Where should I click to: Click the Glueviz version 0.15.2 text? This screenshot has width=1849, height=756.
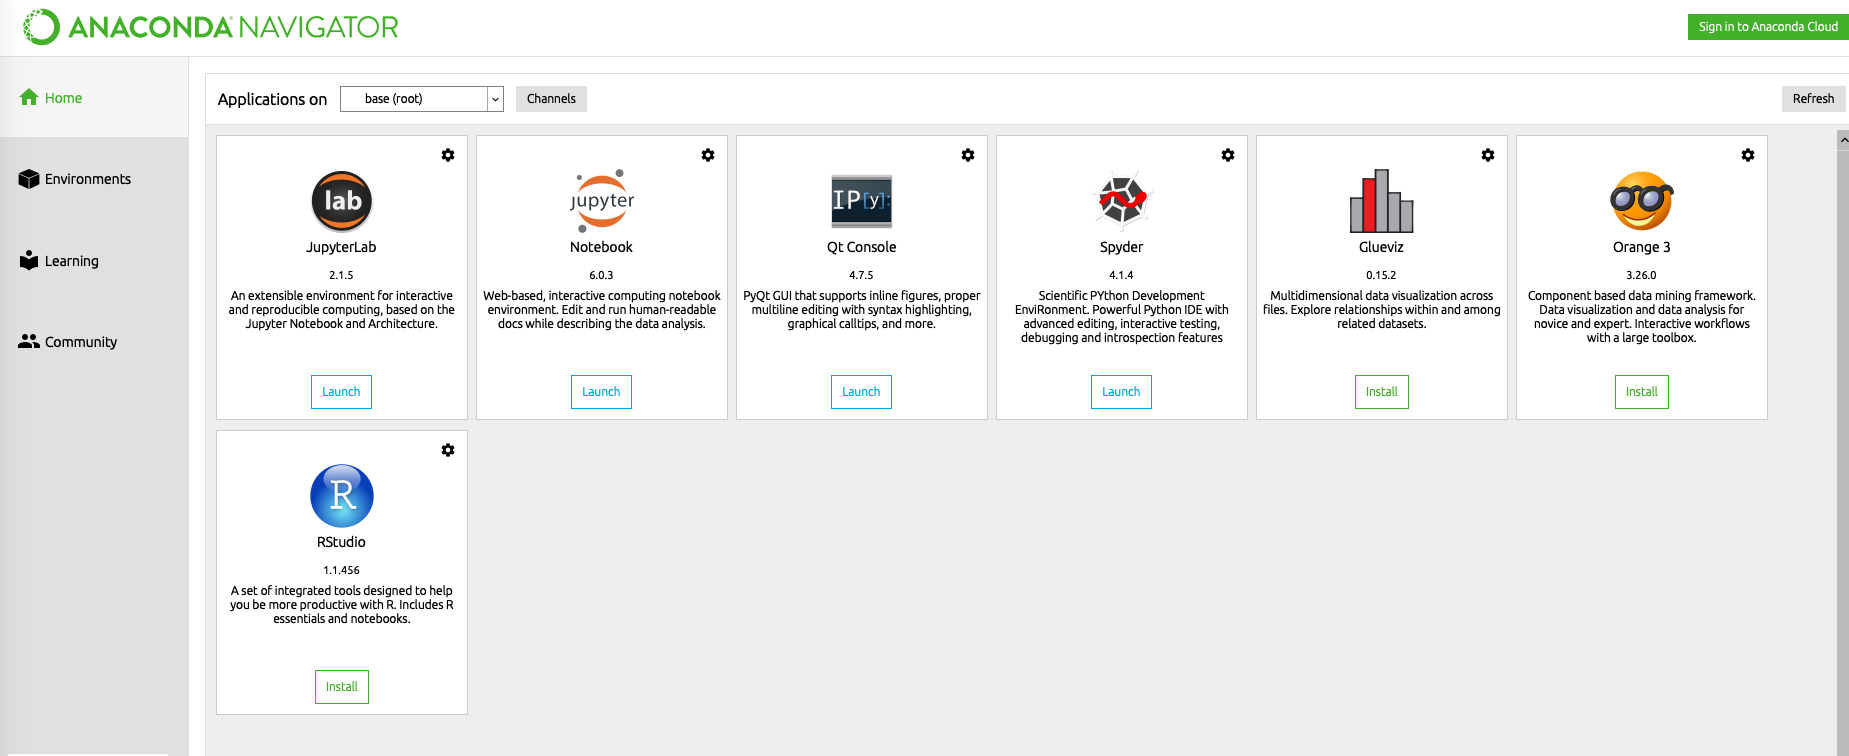(1381, 275)
